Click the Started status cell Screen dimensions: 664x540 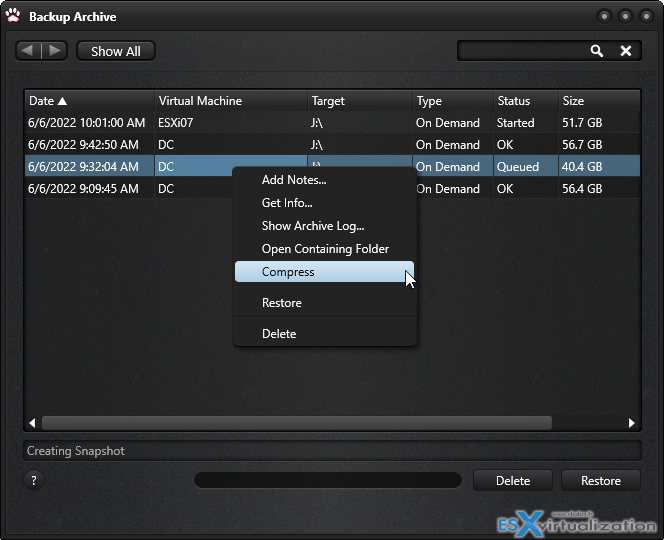click(526, 123)
